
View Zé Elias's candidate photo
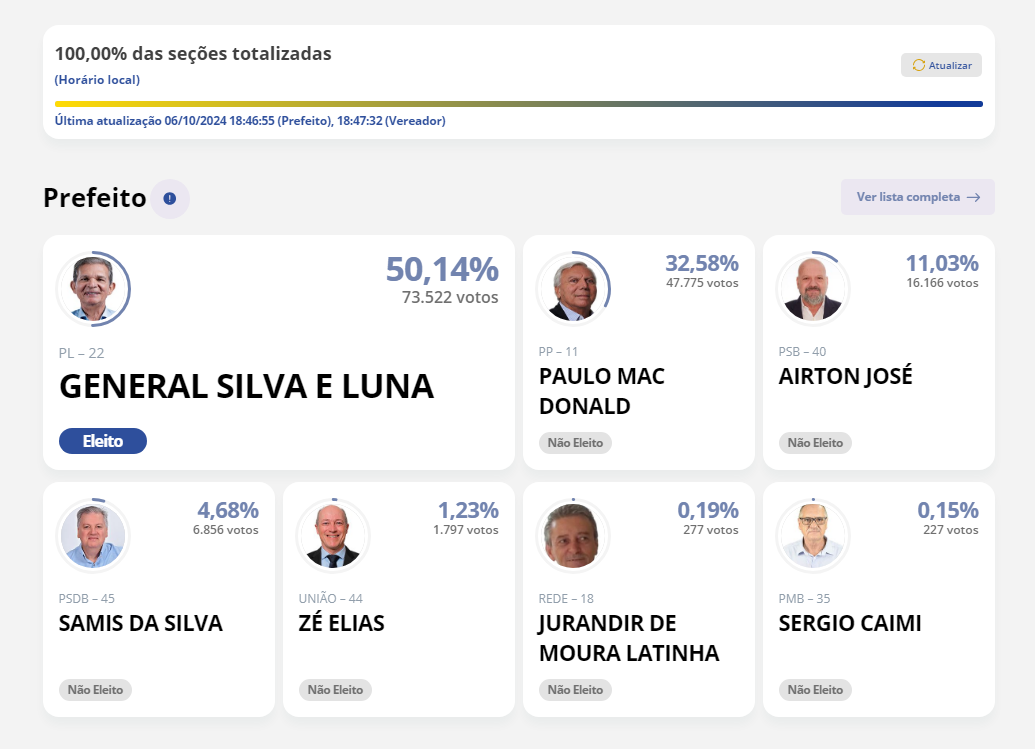pos(333,535)
